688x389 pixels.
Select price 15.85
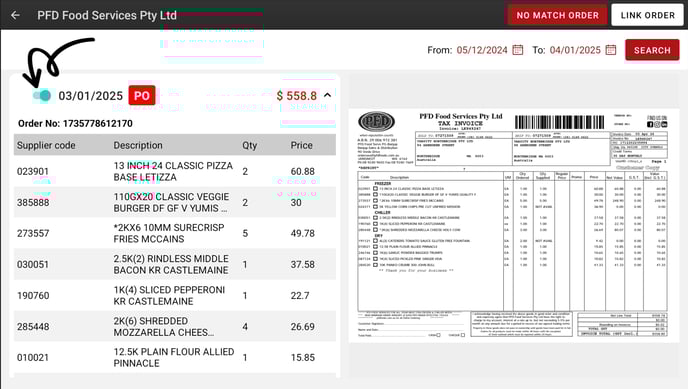302,357
